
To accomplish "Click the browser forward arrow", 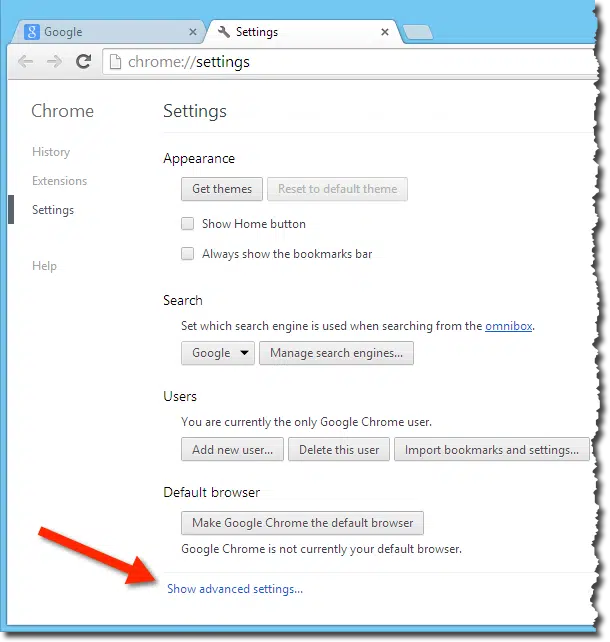I will pyautogui.click(x=54, y=62).
